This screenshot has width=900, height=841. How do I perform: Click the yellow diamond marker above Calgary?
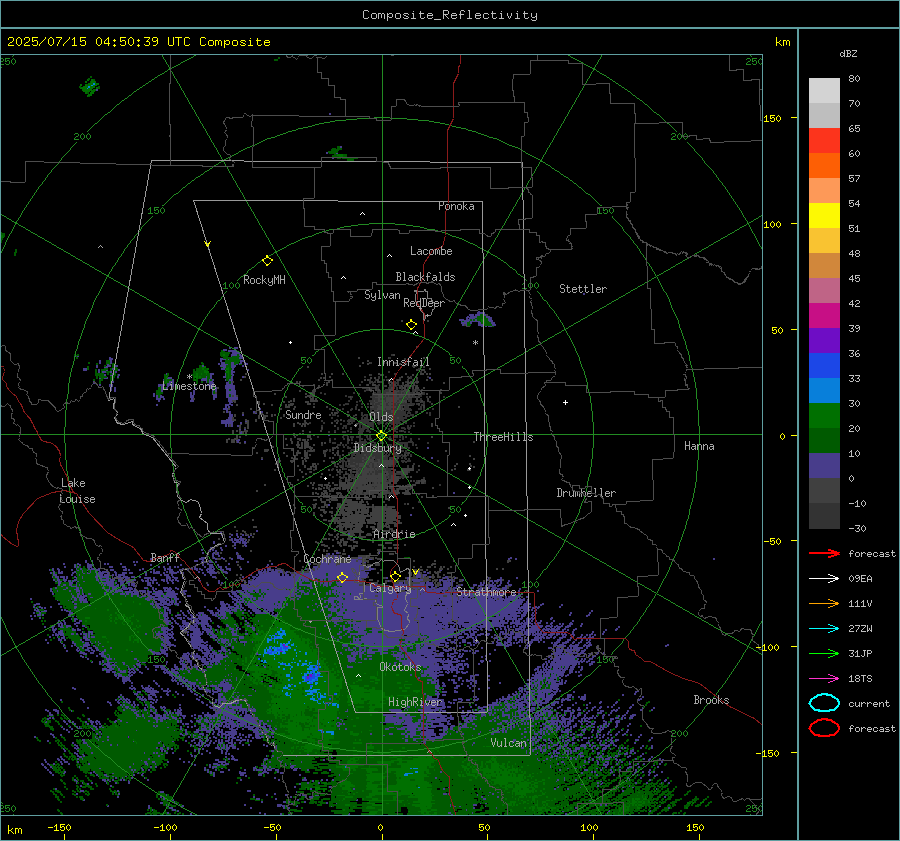[395, 576]
